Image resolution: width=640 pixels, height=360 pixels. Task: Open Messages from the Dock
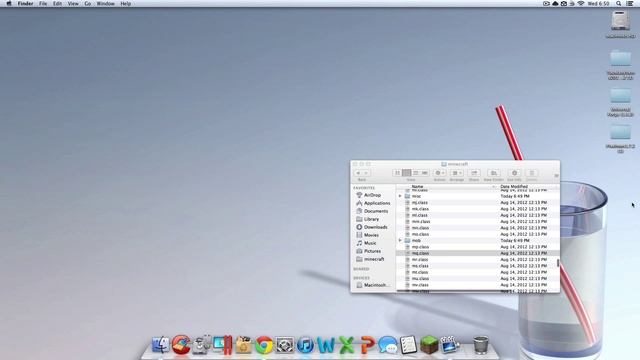tap(388, 345)
